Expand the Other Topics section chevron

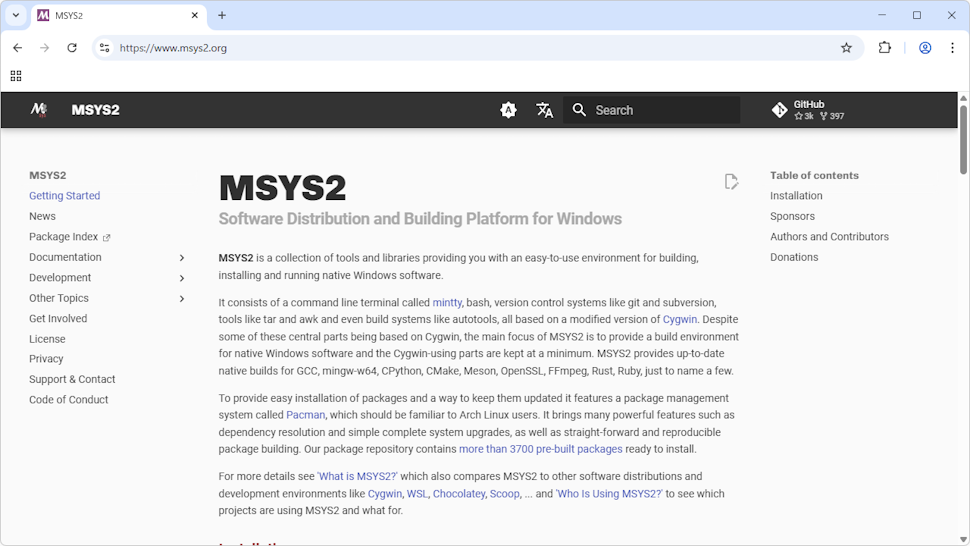(x=182, y=299)
